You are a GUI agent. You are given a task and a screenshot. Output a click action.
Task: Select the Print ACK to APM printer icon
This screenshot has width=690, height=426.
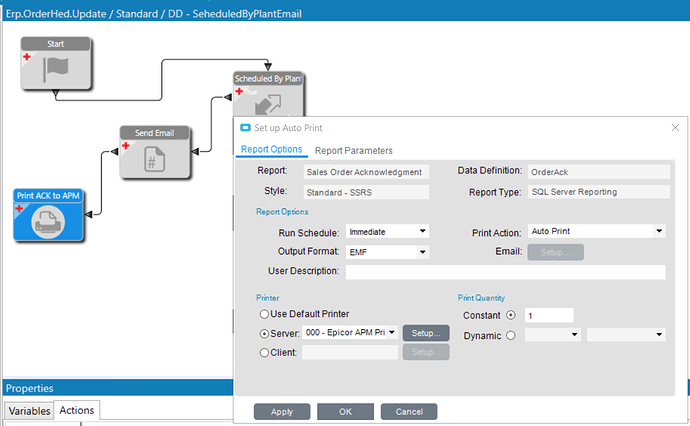pyautogui.click(x=48, y=222)
